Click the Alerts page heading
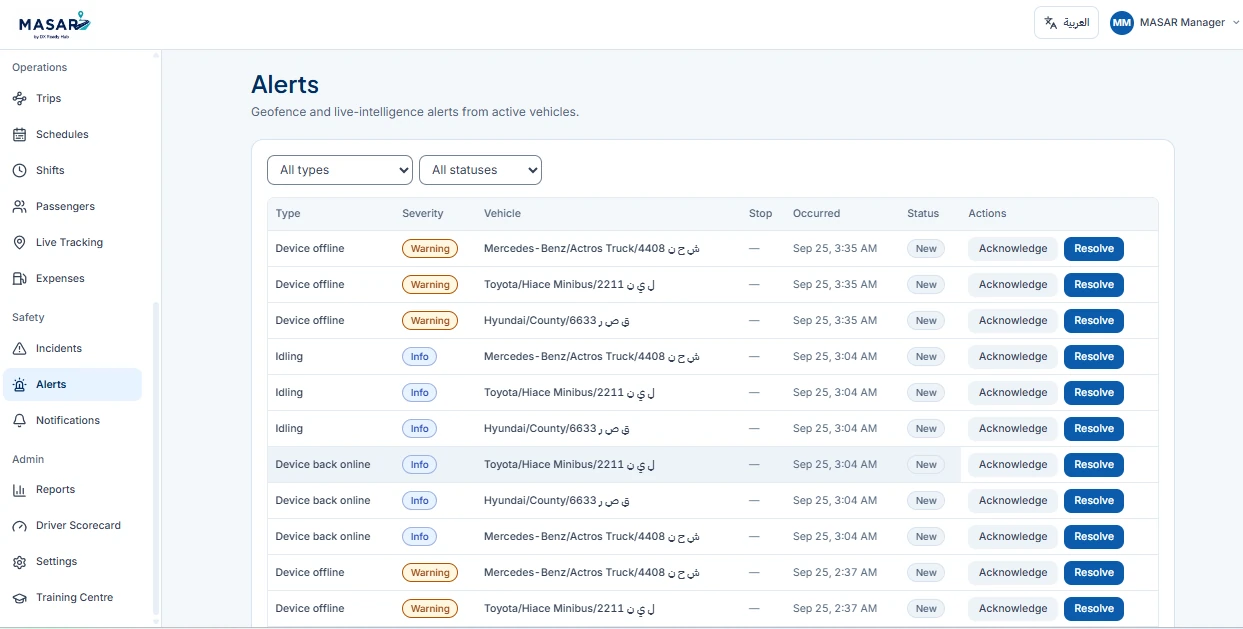The width and height of the screenshot is (1243, 629). coord(285,84)
